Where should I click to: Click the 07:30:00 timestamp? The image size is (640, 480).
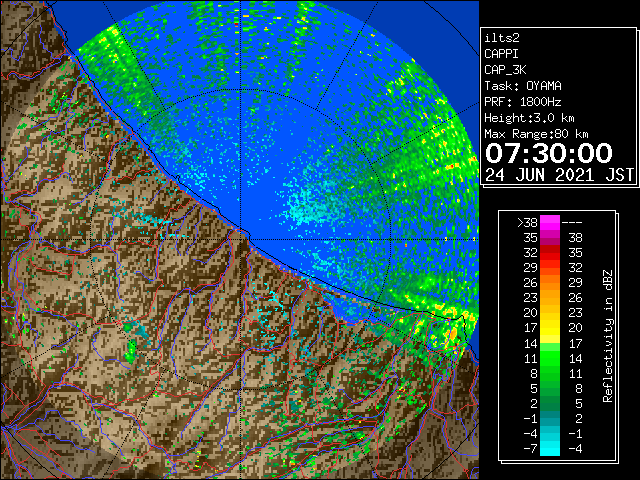pos(549,153)
